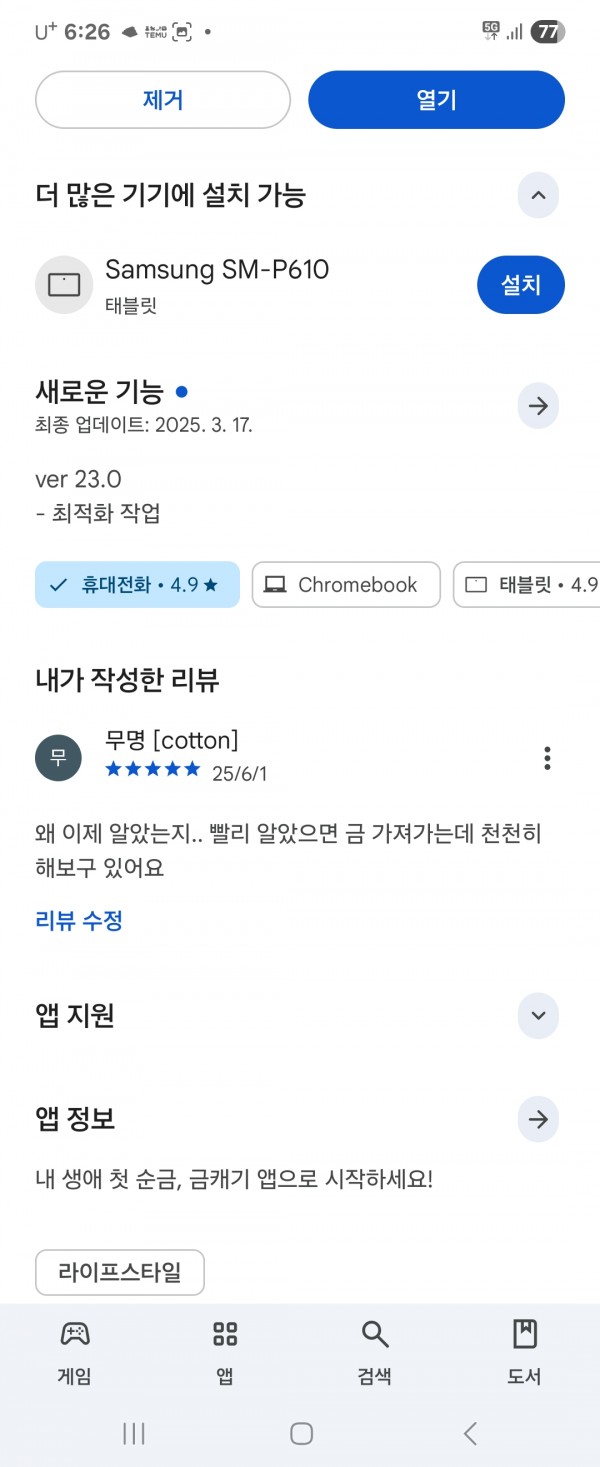Tap the 라이프스타일 category chip
Image resolution: width=600 pixels, height=1467 pixels.
pyautogui.click(x=120, y=1273)
